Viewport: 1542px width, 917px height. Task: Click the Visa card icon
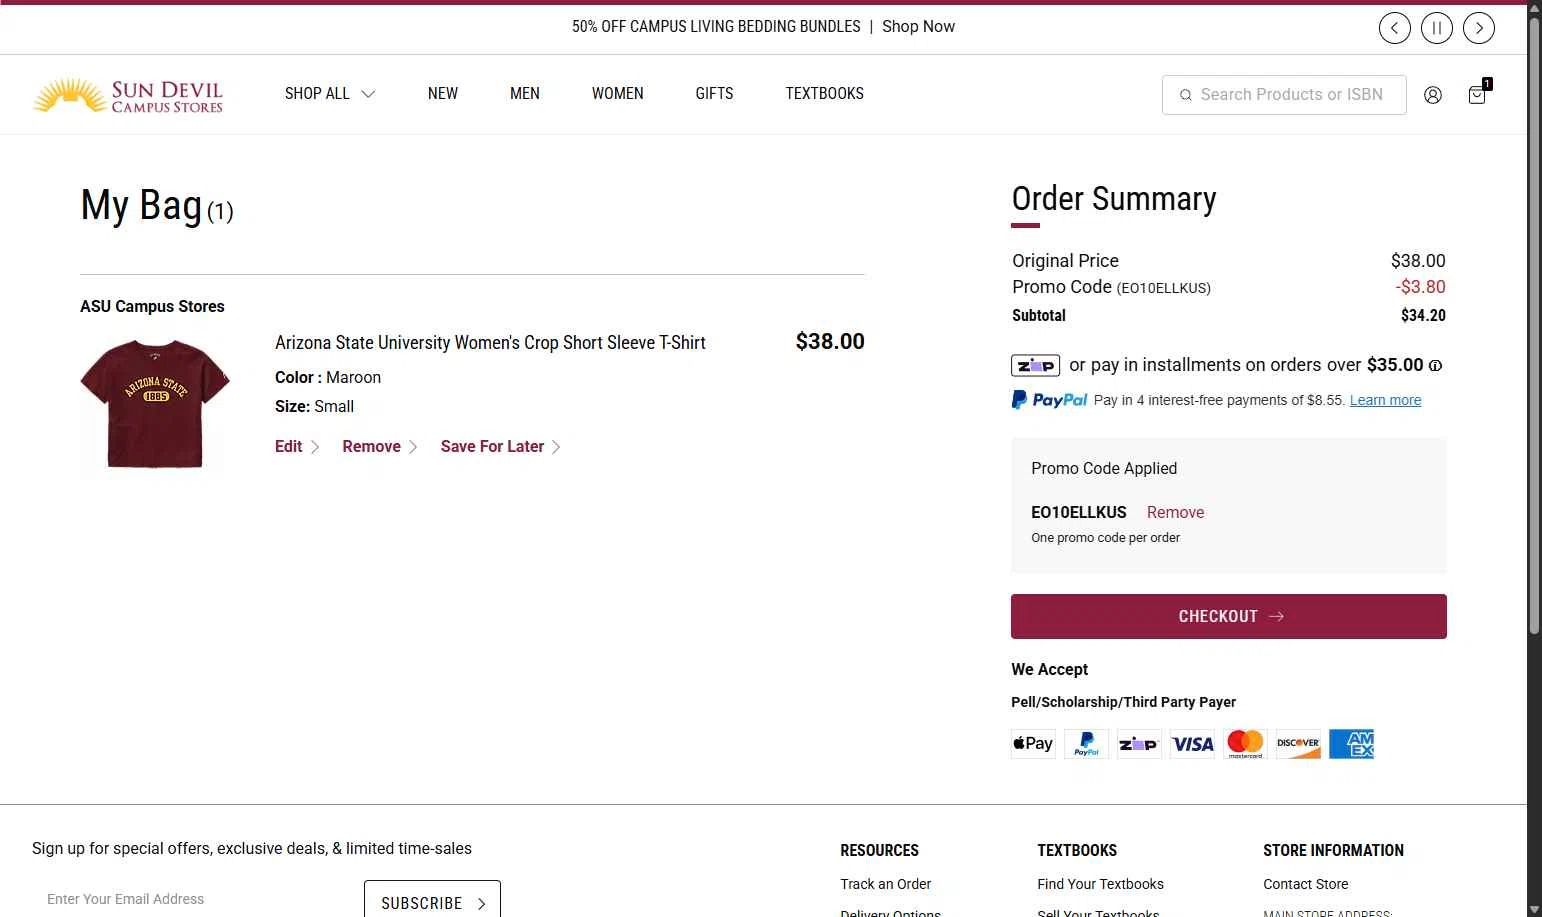pos(1192,744)
